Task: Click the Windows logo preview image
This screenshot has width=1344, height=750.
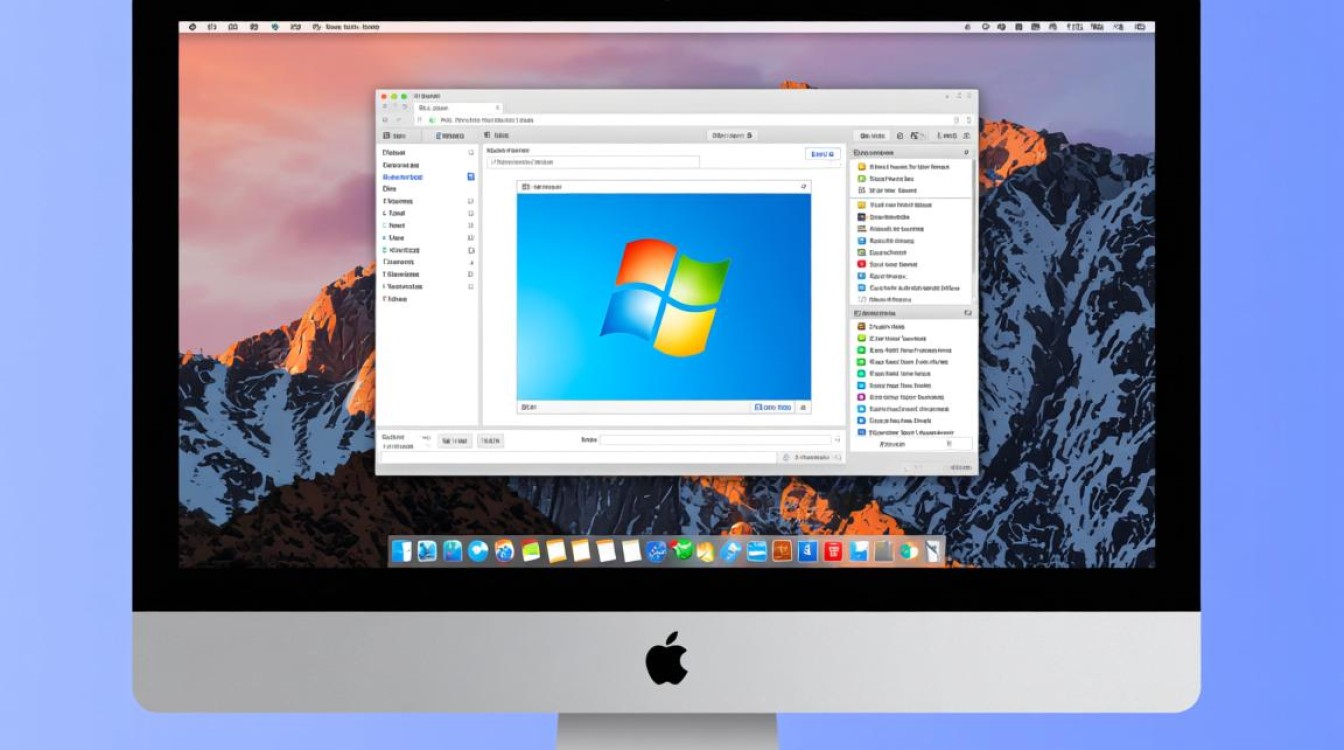Action: [x=663, y=296]
